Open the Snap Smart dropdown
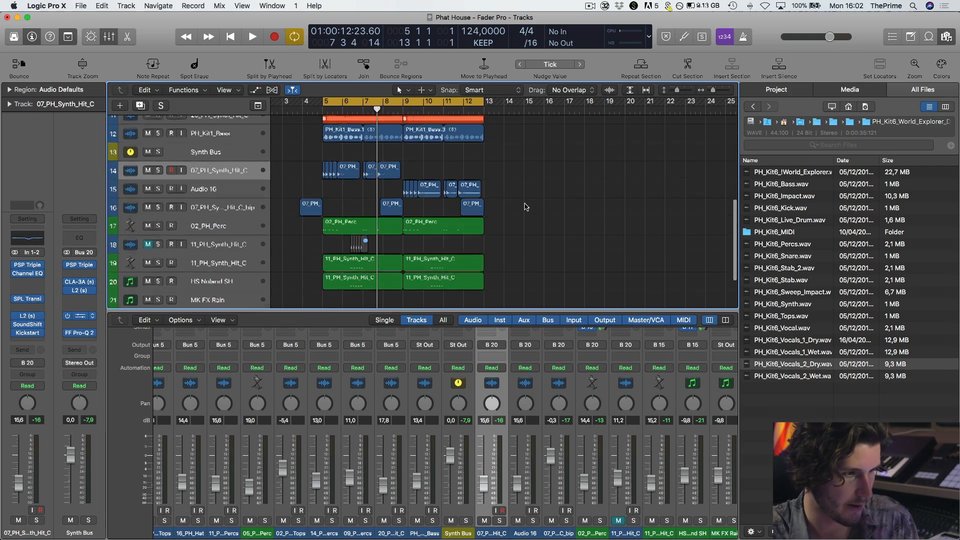This screenshot has height=540, width=960. click(492, 90)
